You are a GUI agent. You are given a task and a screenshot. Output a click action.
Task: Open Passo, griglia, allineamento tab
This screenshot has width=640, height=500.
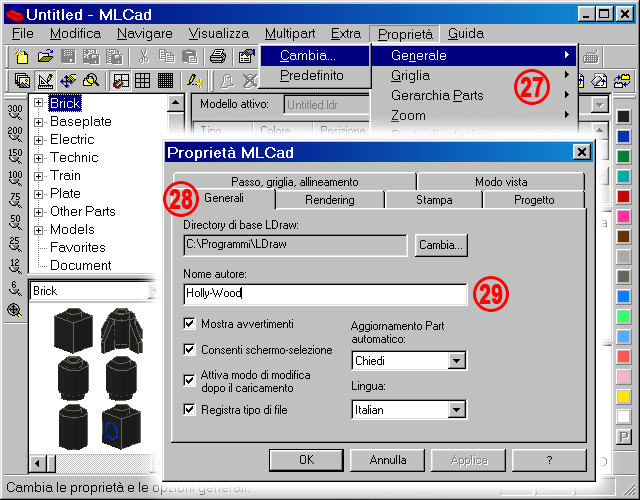pos(295,182)
